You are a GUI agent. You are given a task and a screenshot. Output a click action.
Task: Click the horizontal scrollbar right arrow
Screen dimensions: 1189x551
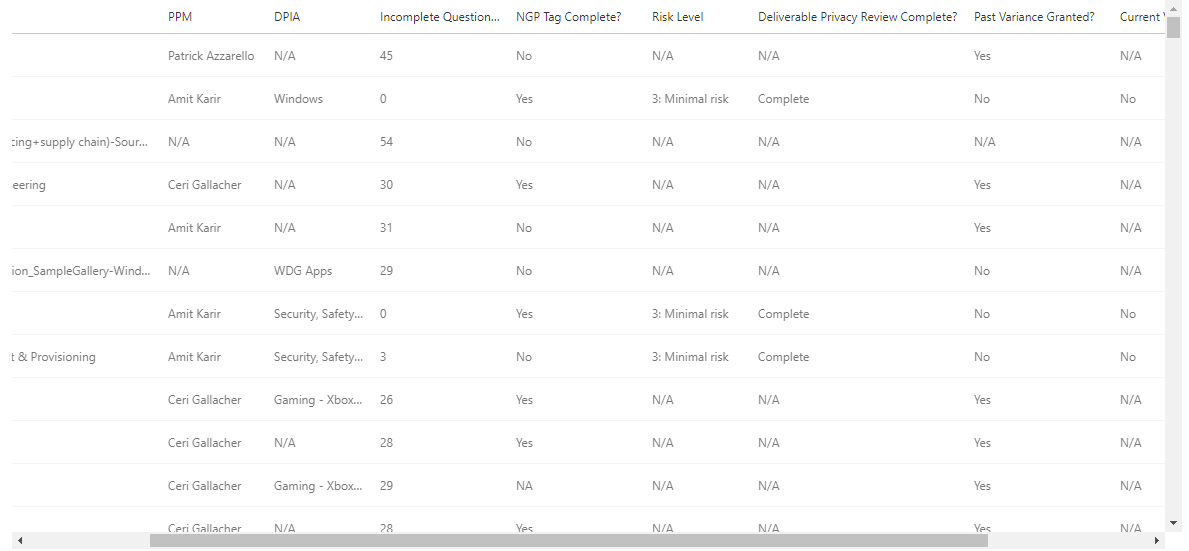coord(1157,540)
